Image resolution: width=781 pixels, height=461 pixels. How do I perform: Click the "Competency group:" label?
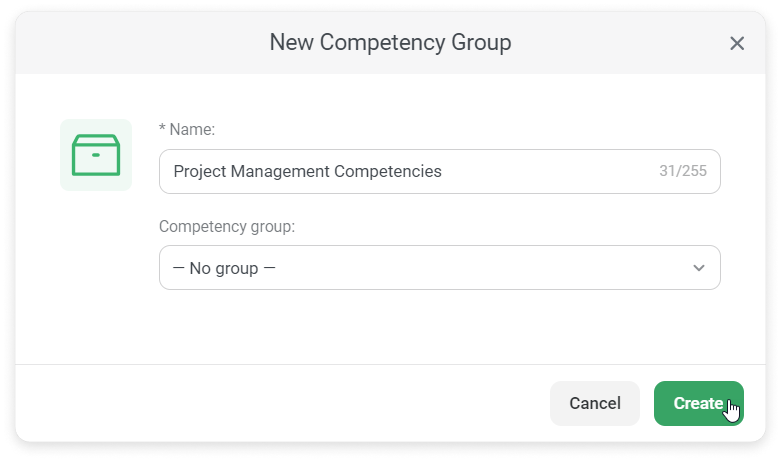[x=227, y=227]
